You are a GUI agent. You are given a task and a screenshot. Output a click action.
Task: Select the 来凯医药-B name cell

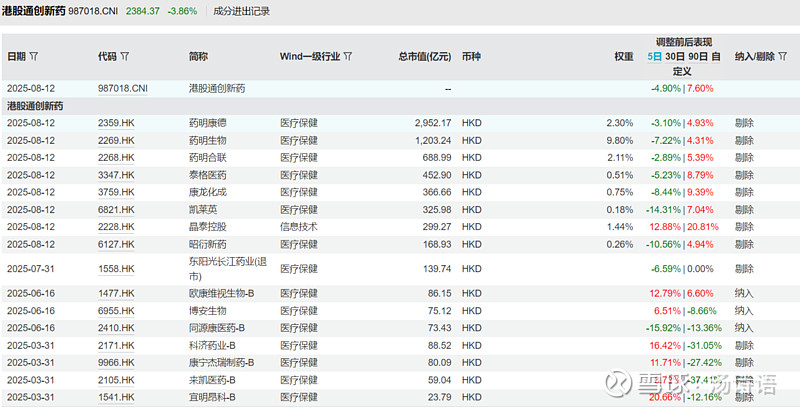(212, 380)
